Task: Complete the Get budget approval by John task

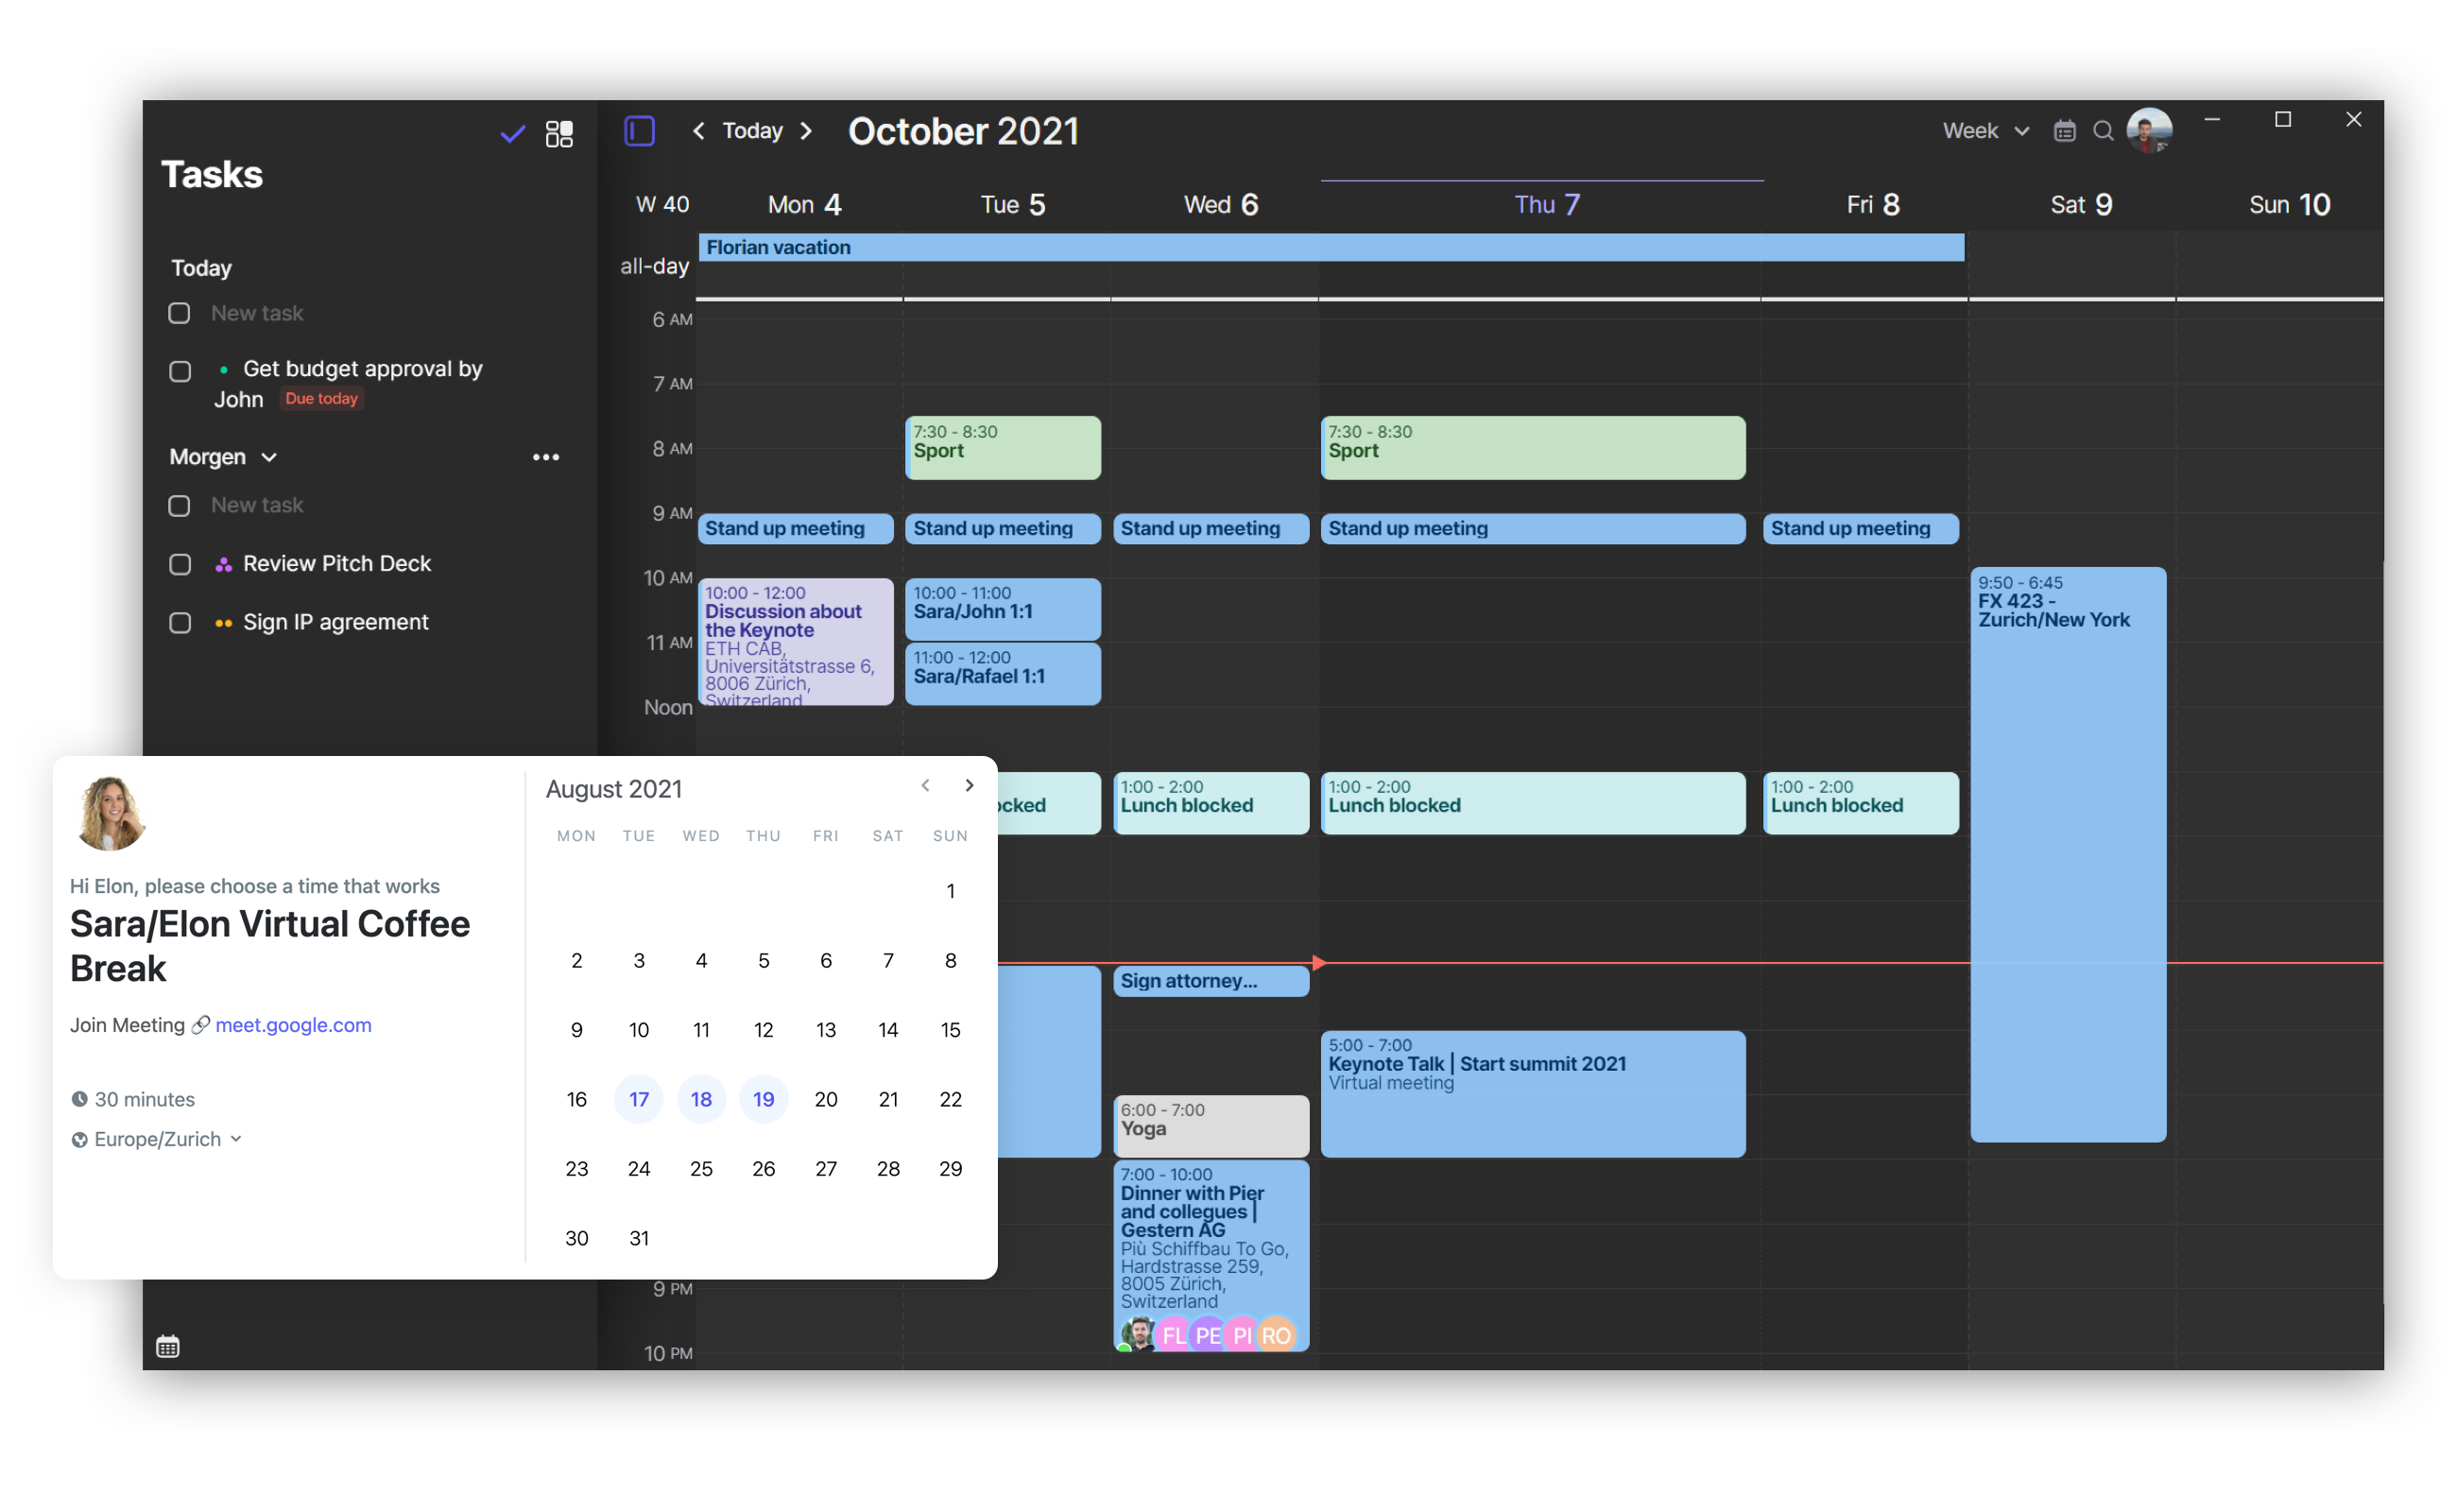Action: pos(180,371)
